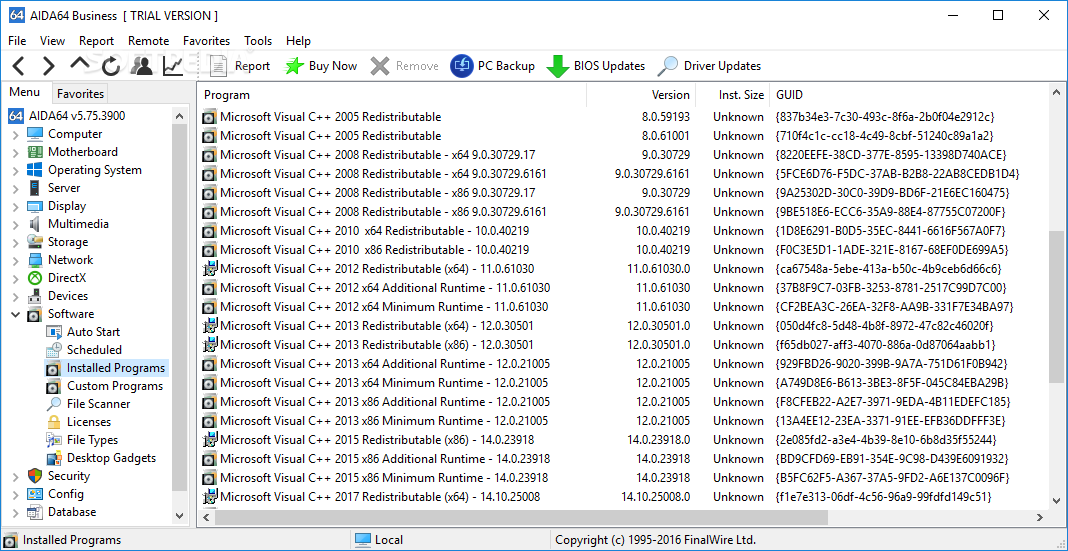The height and width of the screenshot is (551, 1068).
Task: Collapse the Software tree node
Action: (x=15, y=314)
